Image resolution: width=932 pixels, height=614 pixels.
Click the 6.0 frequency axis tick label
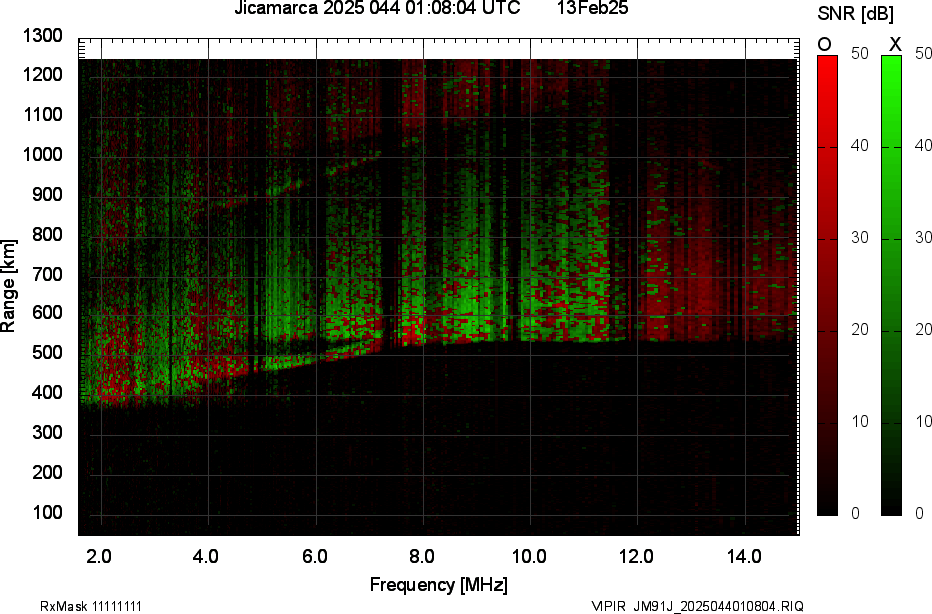(x=314, y=557)
